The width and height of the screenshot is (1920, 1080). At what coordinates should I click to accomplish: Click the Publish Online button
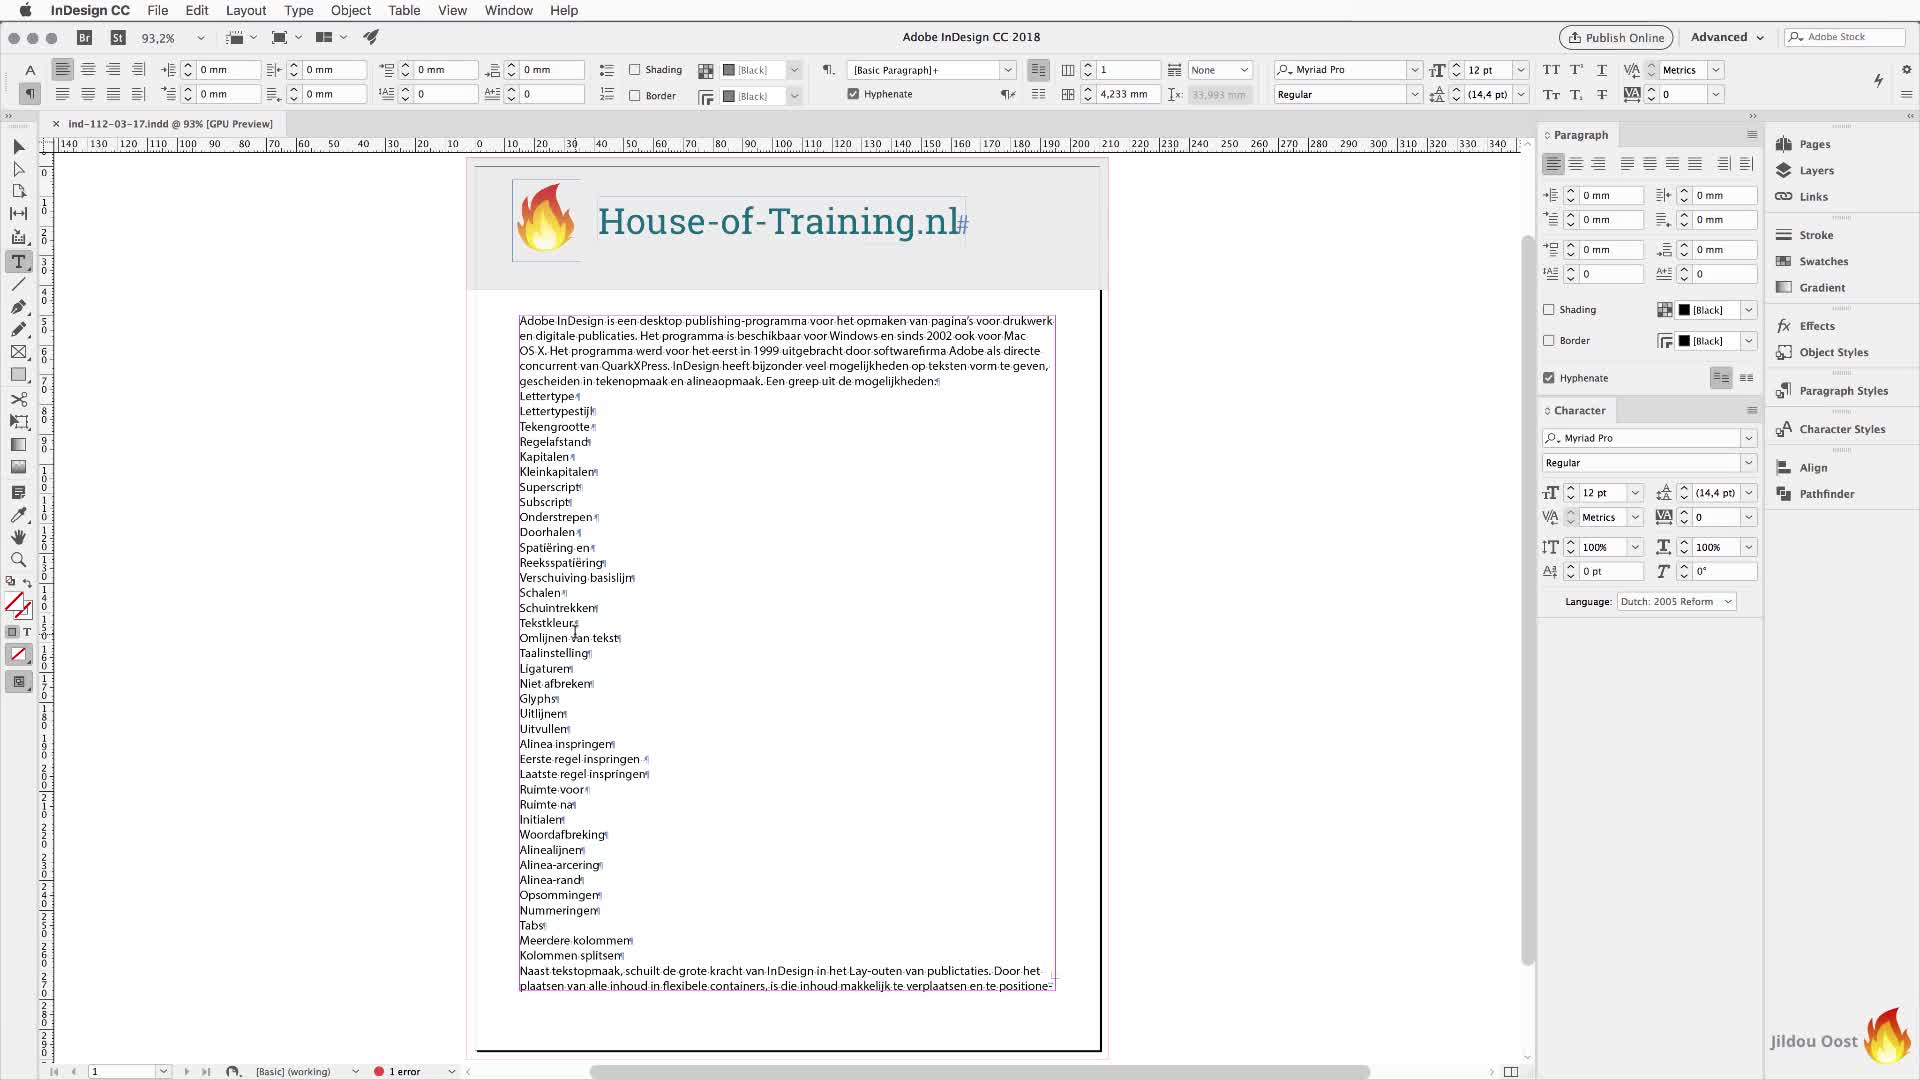1616,38
